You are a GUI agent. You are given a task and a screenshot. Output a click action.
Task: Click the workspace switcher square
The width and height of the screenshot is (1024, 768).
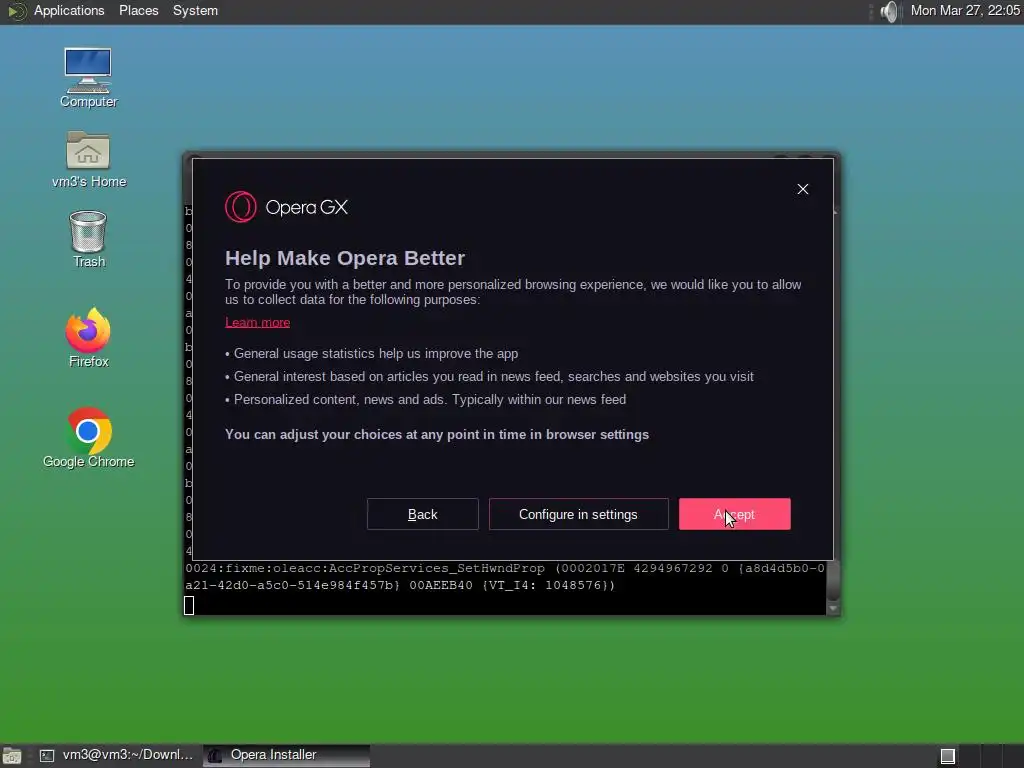(x=948, y=756)
